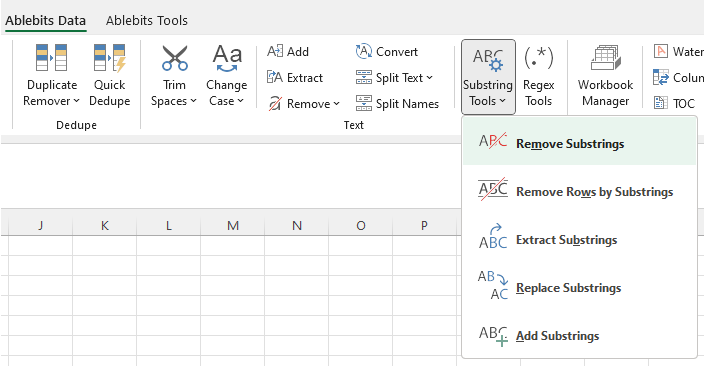This screenshot has width=704, height=366.
Task: Click the Column swap icon
Action: (660, 77)
